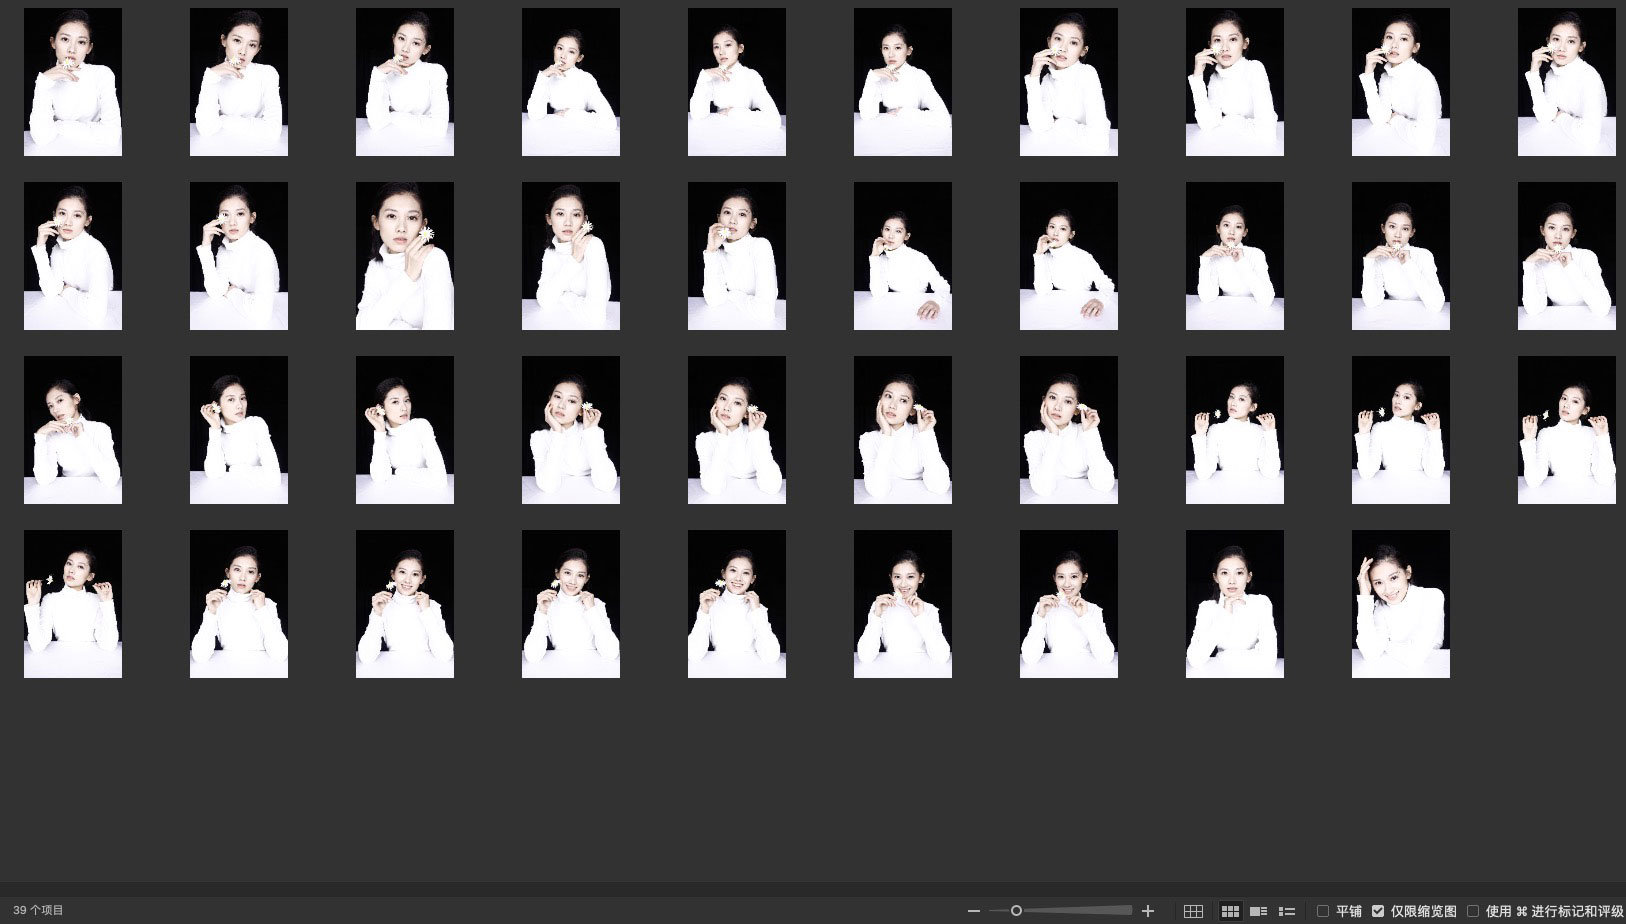Click the minus icon to shrink thumbnails

point(973,911)
